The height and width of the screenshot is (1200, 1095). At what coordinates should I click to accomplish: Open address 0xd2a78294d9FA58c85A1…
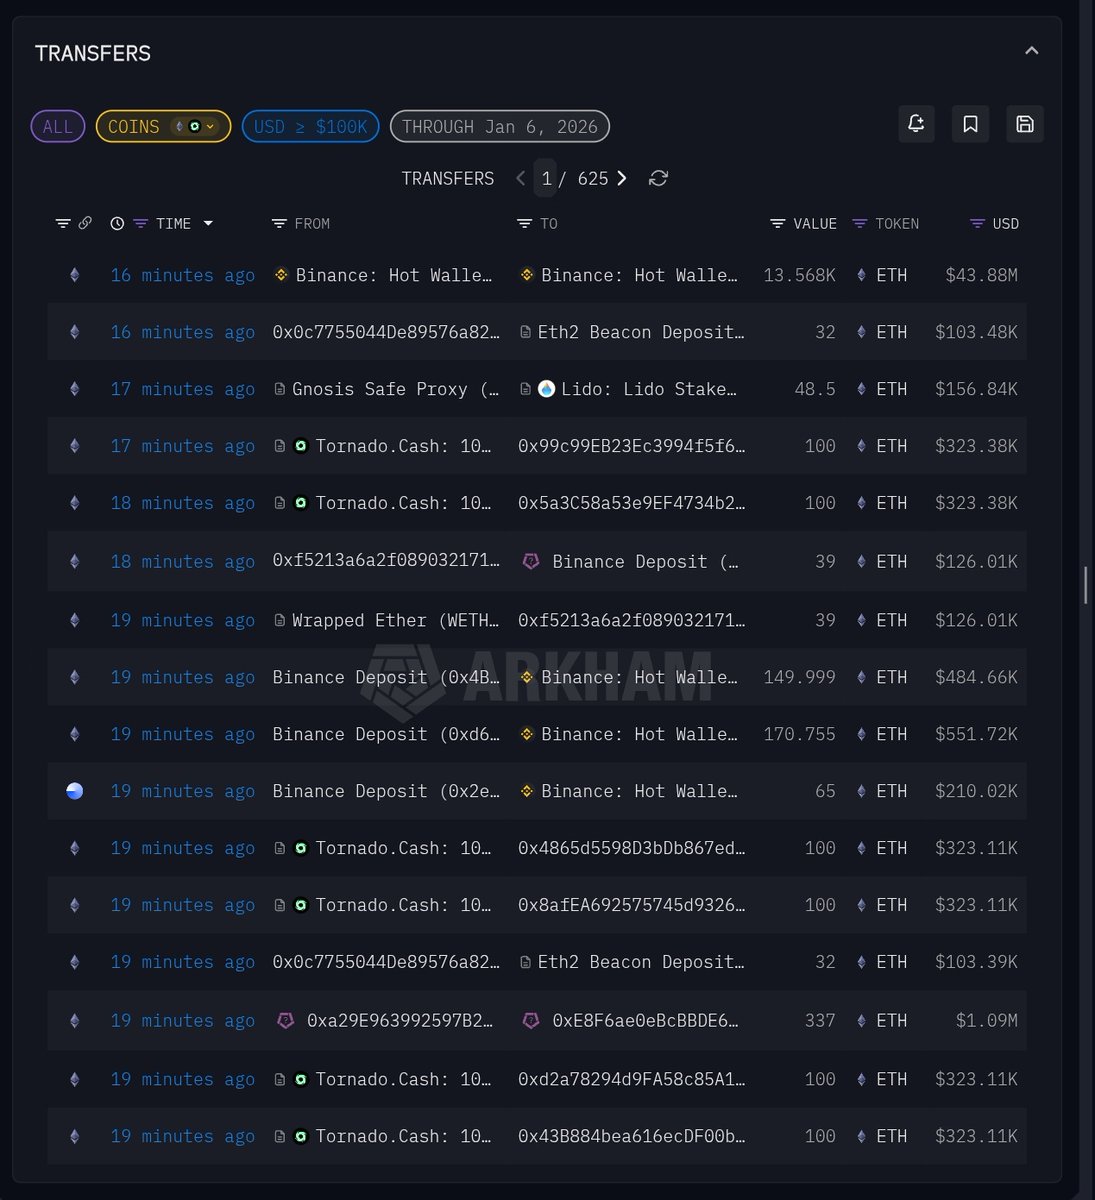click(x=631, y=1079)
